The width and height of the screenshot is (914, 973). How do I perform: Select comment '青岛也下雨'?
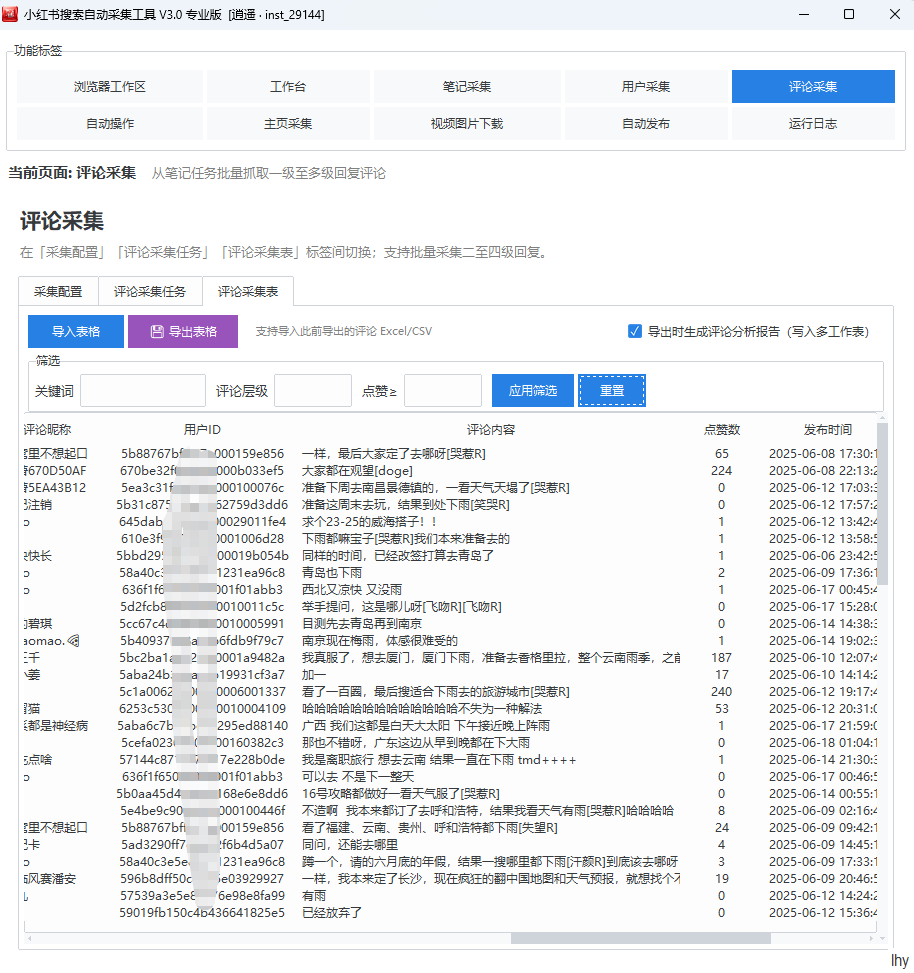coord(331,572)
